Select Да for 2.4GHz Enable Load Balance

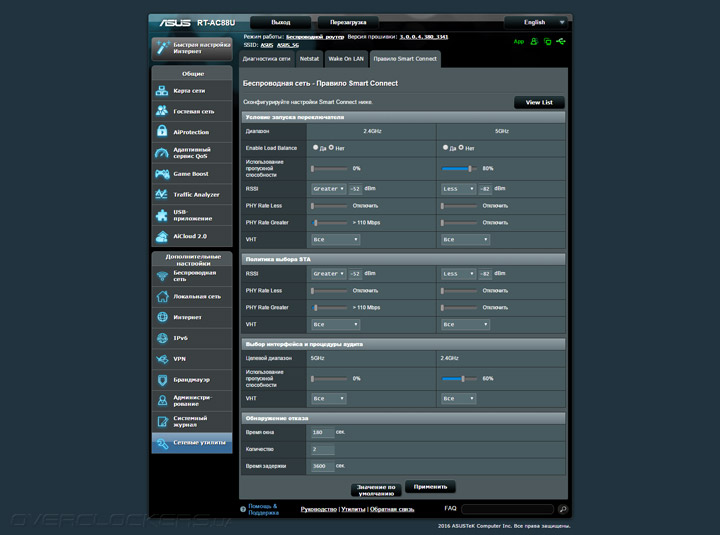coord(316,147)
